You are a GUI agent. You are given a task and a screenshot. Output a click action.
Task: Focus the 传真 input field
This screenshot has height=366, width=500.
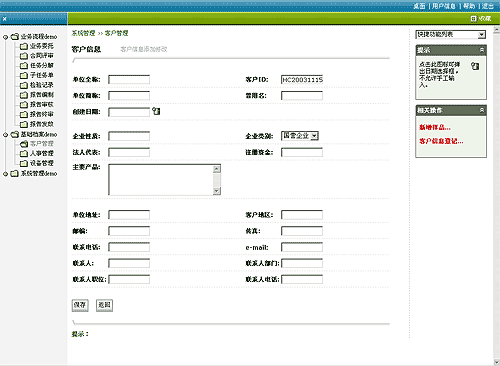coord(302,231)
